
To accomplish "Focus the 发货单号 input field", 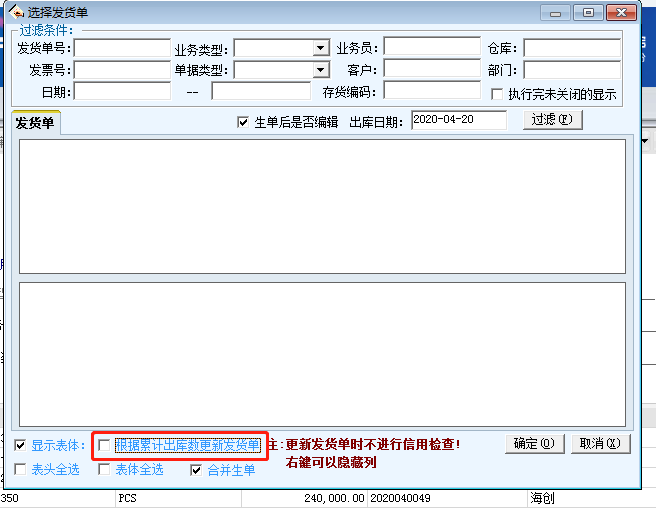I will (122, 48).
